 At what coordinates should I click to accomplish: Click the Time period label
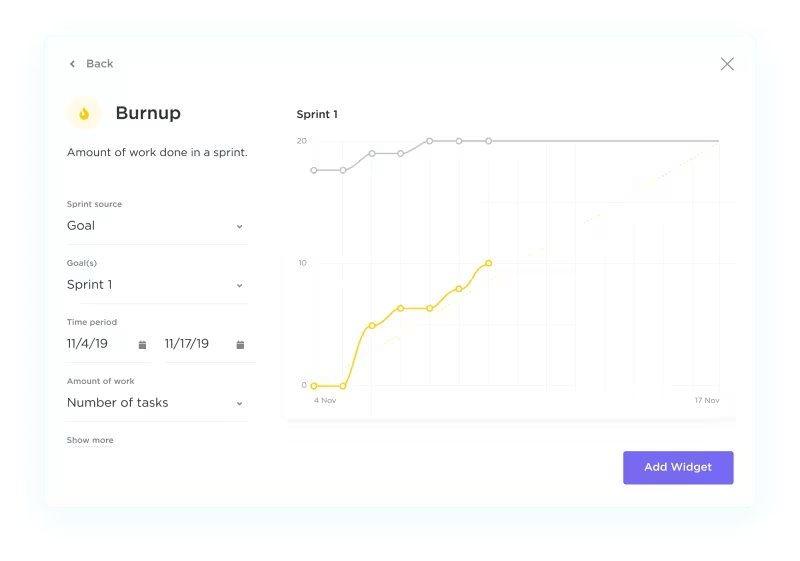tap(92, 322)
